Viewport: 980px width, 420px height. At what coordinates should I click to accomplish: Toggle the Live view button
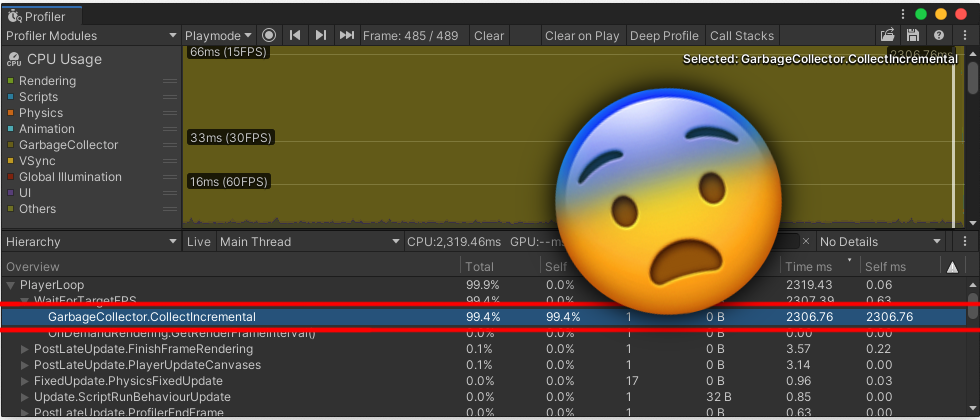[198, 242]
